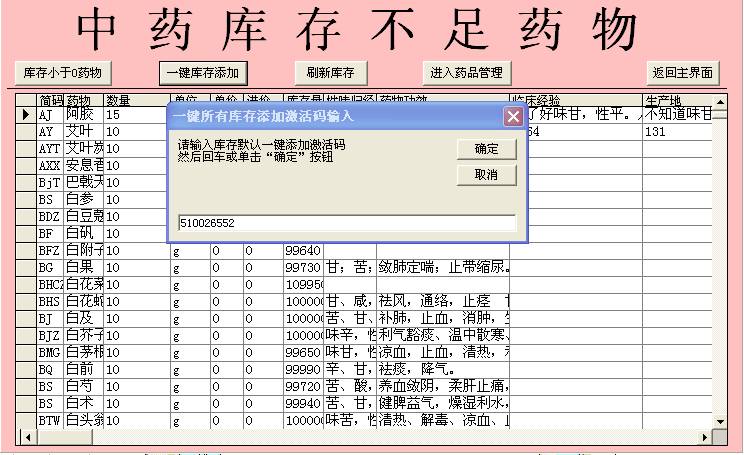Viewport: 744px width, 455px height.
Task: Click the 131 cell in 生产地 column
Action: [677, 131]
